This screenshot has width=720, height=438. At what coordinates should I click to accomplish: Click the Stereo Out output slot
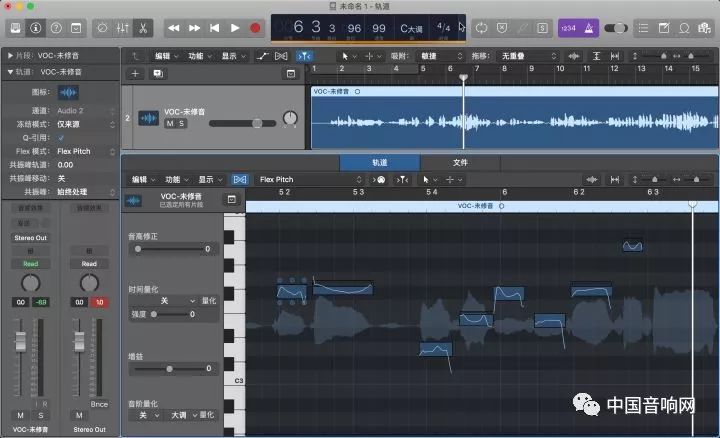(x=30, y=238)
